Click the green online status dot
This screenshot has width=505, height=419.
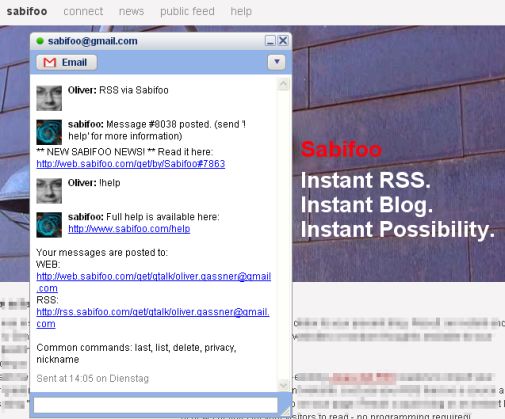click(x=40, y=41)
